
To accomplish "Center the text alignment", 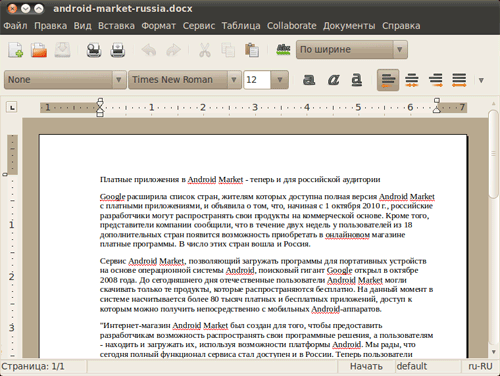I will point(412,80).
